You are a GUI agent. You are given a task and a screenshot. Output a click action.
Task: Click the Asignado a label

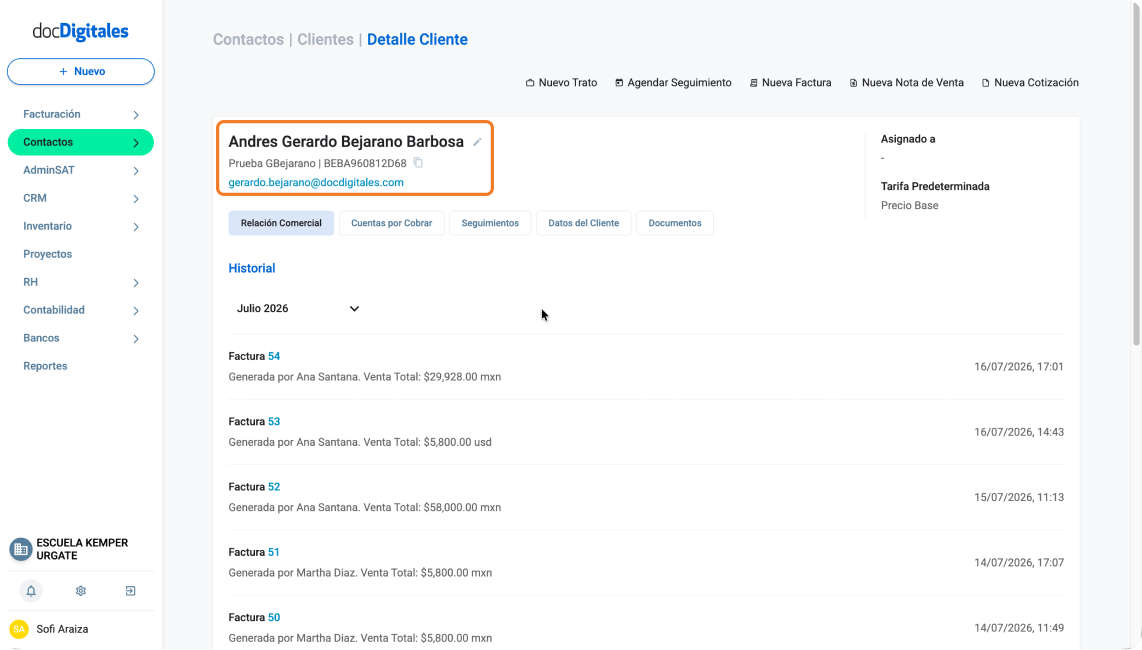point(908,139)
